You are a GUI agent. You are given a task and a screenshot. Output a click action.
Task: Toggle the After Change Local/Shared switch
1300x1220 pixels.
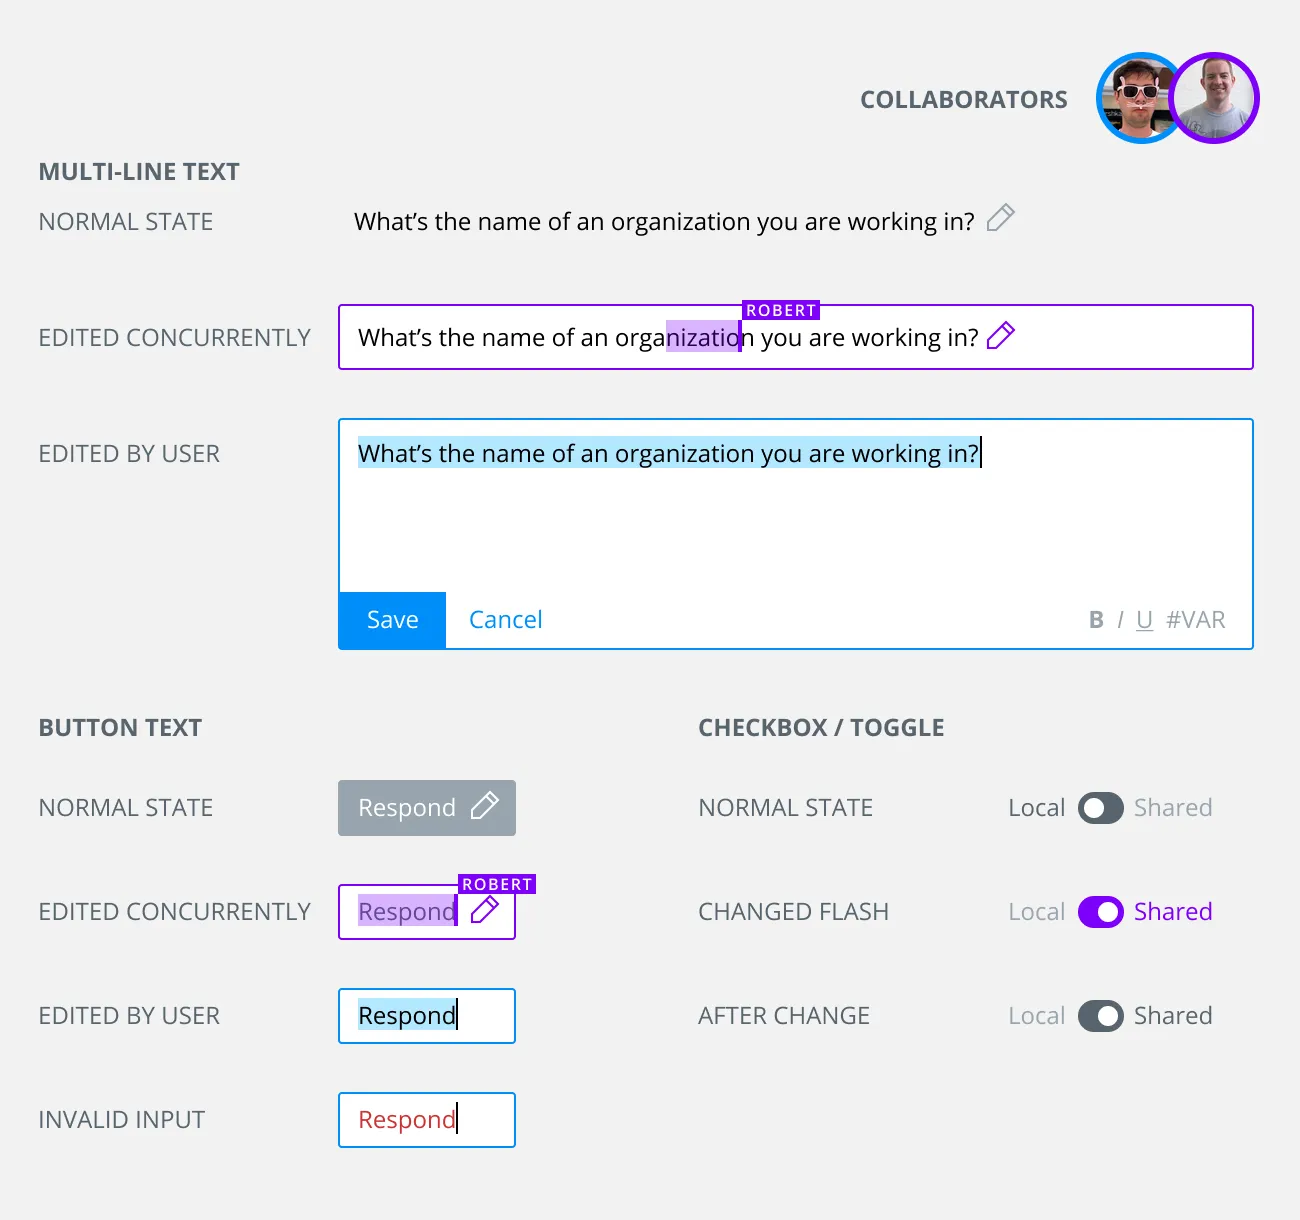(1100, 1016)
